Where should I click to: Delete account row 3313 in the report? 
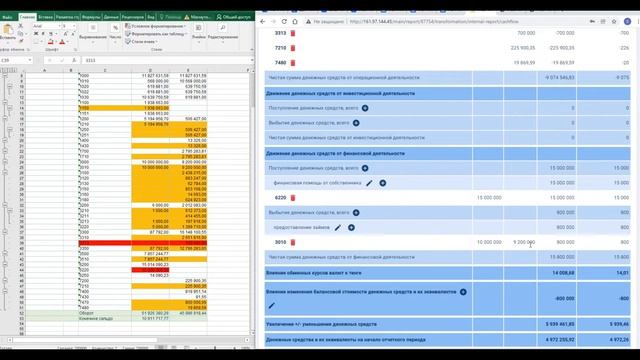pos(293,33)
